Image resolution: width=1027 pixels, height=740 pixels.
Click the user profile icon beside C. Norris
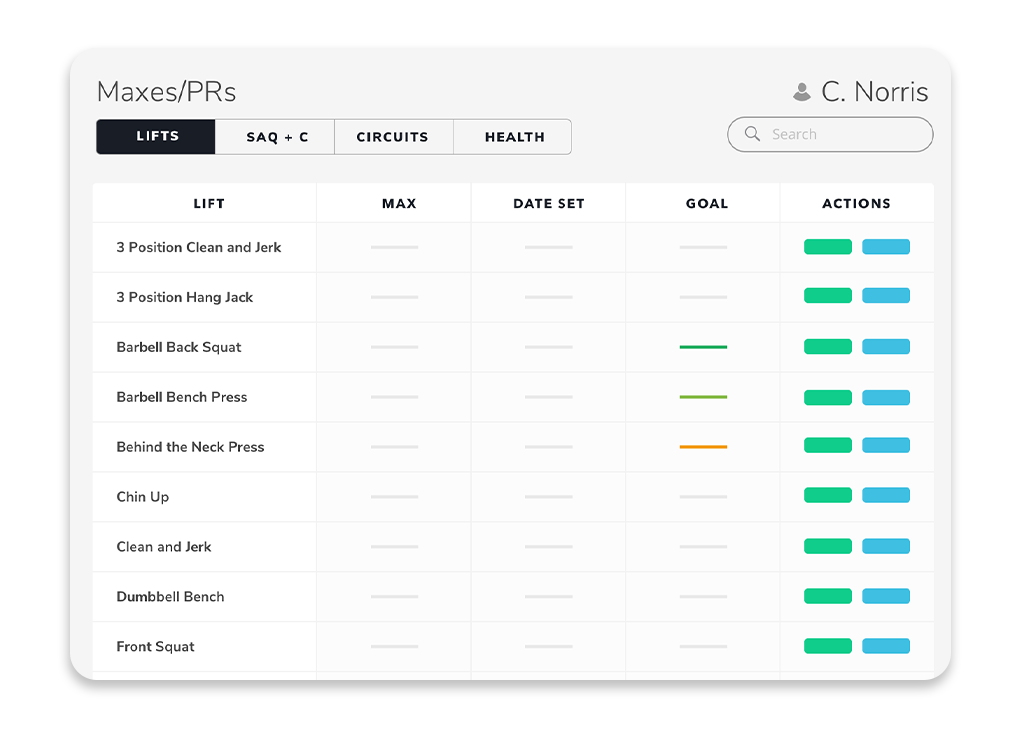(801, 93)
